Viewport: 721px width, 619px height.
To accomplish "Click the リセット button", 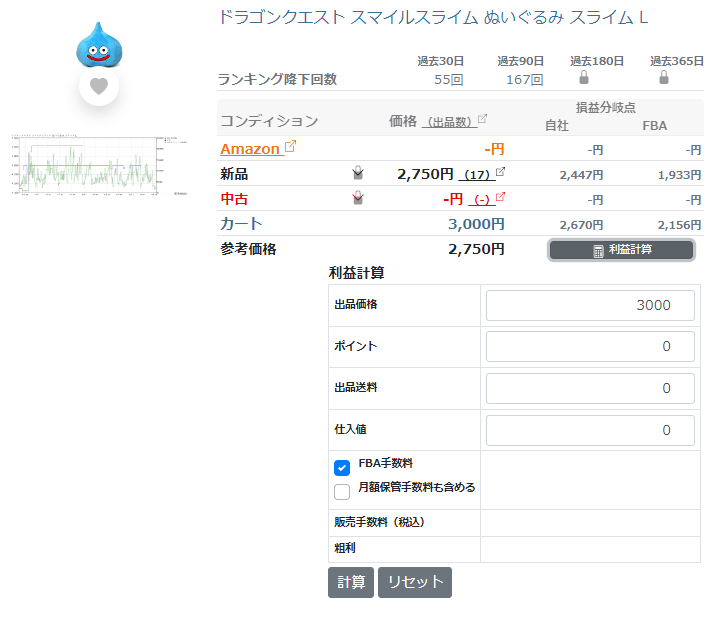I will point(415,582).
